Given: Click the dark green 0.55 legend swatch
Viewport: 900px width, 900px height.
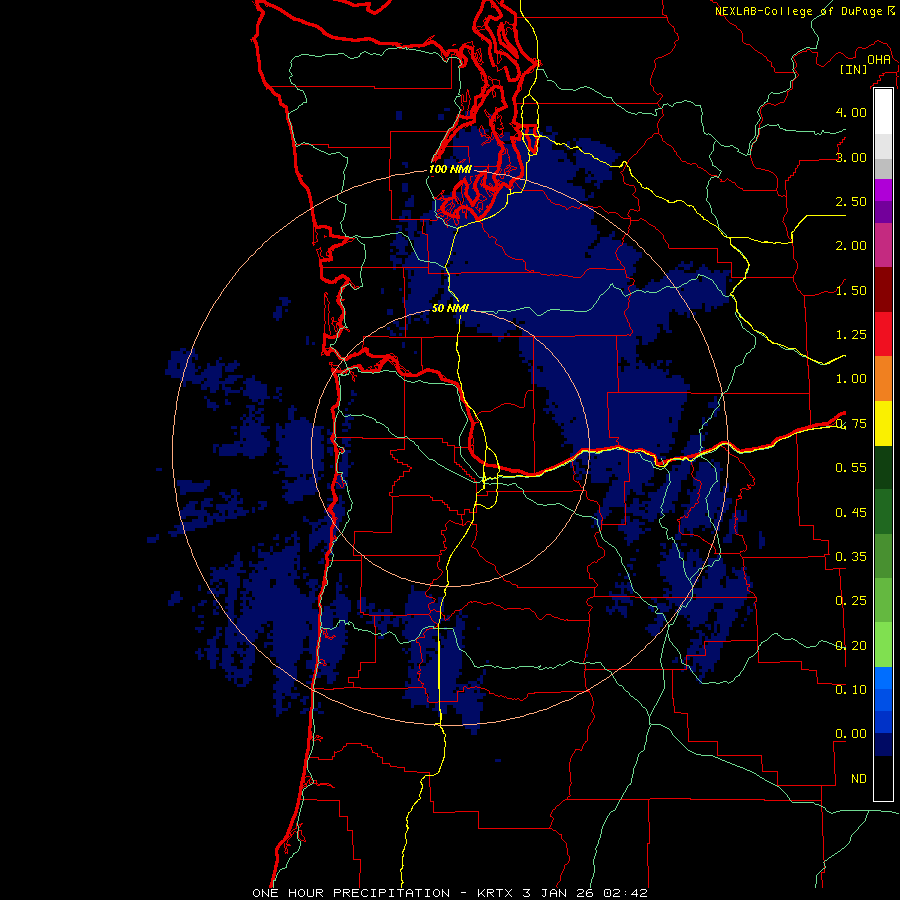Looking at the screenshot, I should pyautogui.click(x=883, y=467).
